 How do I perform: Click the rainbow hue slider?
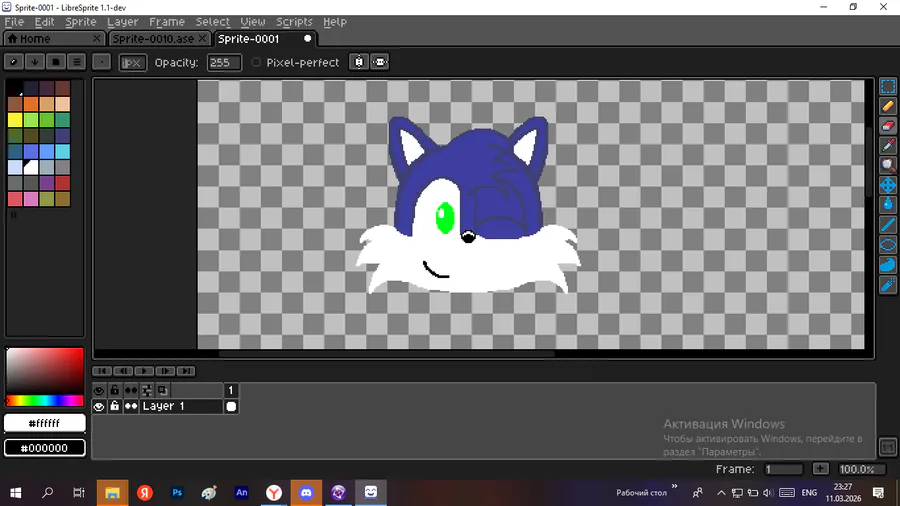(44, 400)
